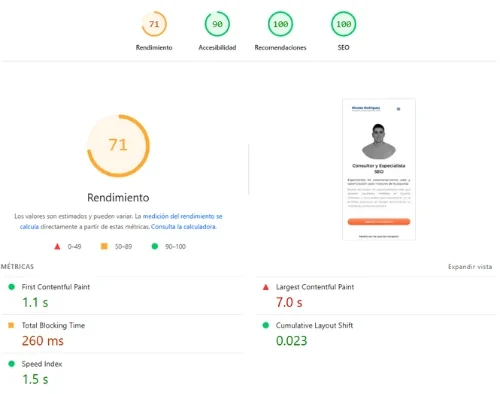The image size is (500, 394).
Task: Expand the metrics view with Expandir vista
Action: (x=470, y=267)
